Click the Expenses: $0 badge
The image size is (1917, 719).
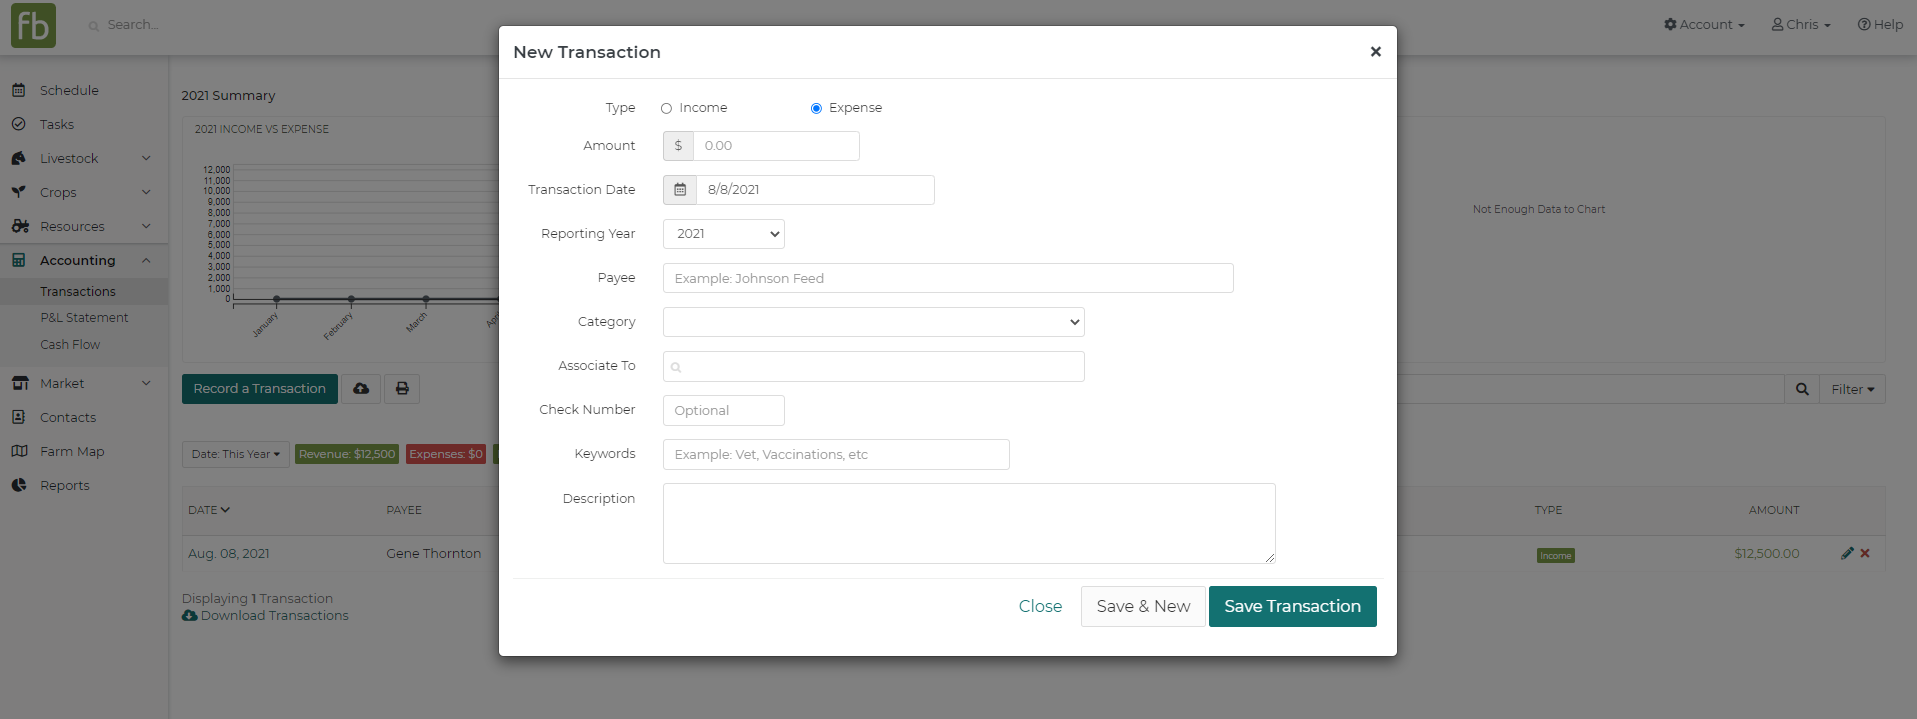[x=446, y=454]
